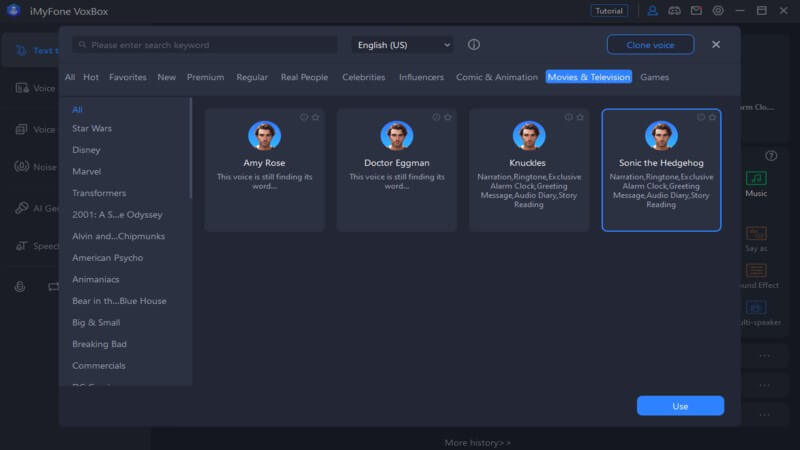Select Alvin and...Chipmunks list entry
Viewport: 800px width, 450px height.
pos(118,236)
